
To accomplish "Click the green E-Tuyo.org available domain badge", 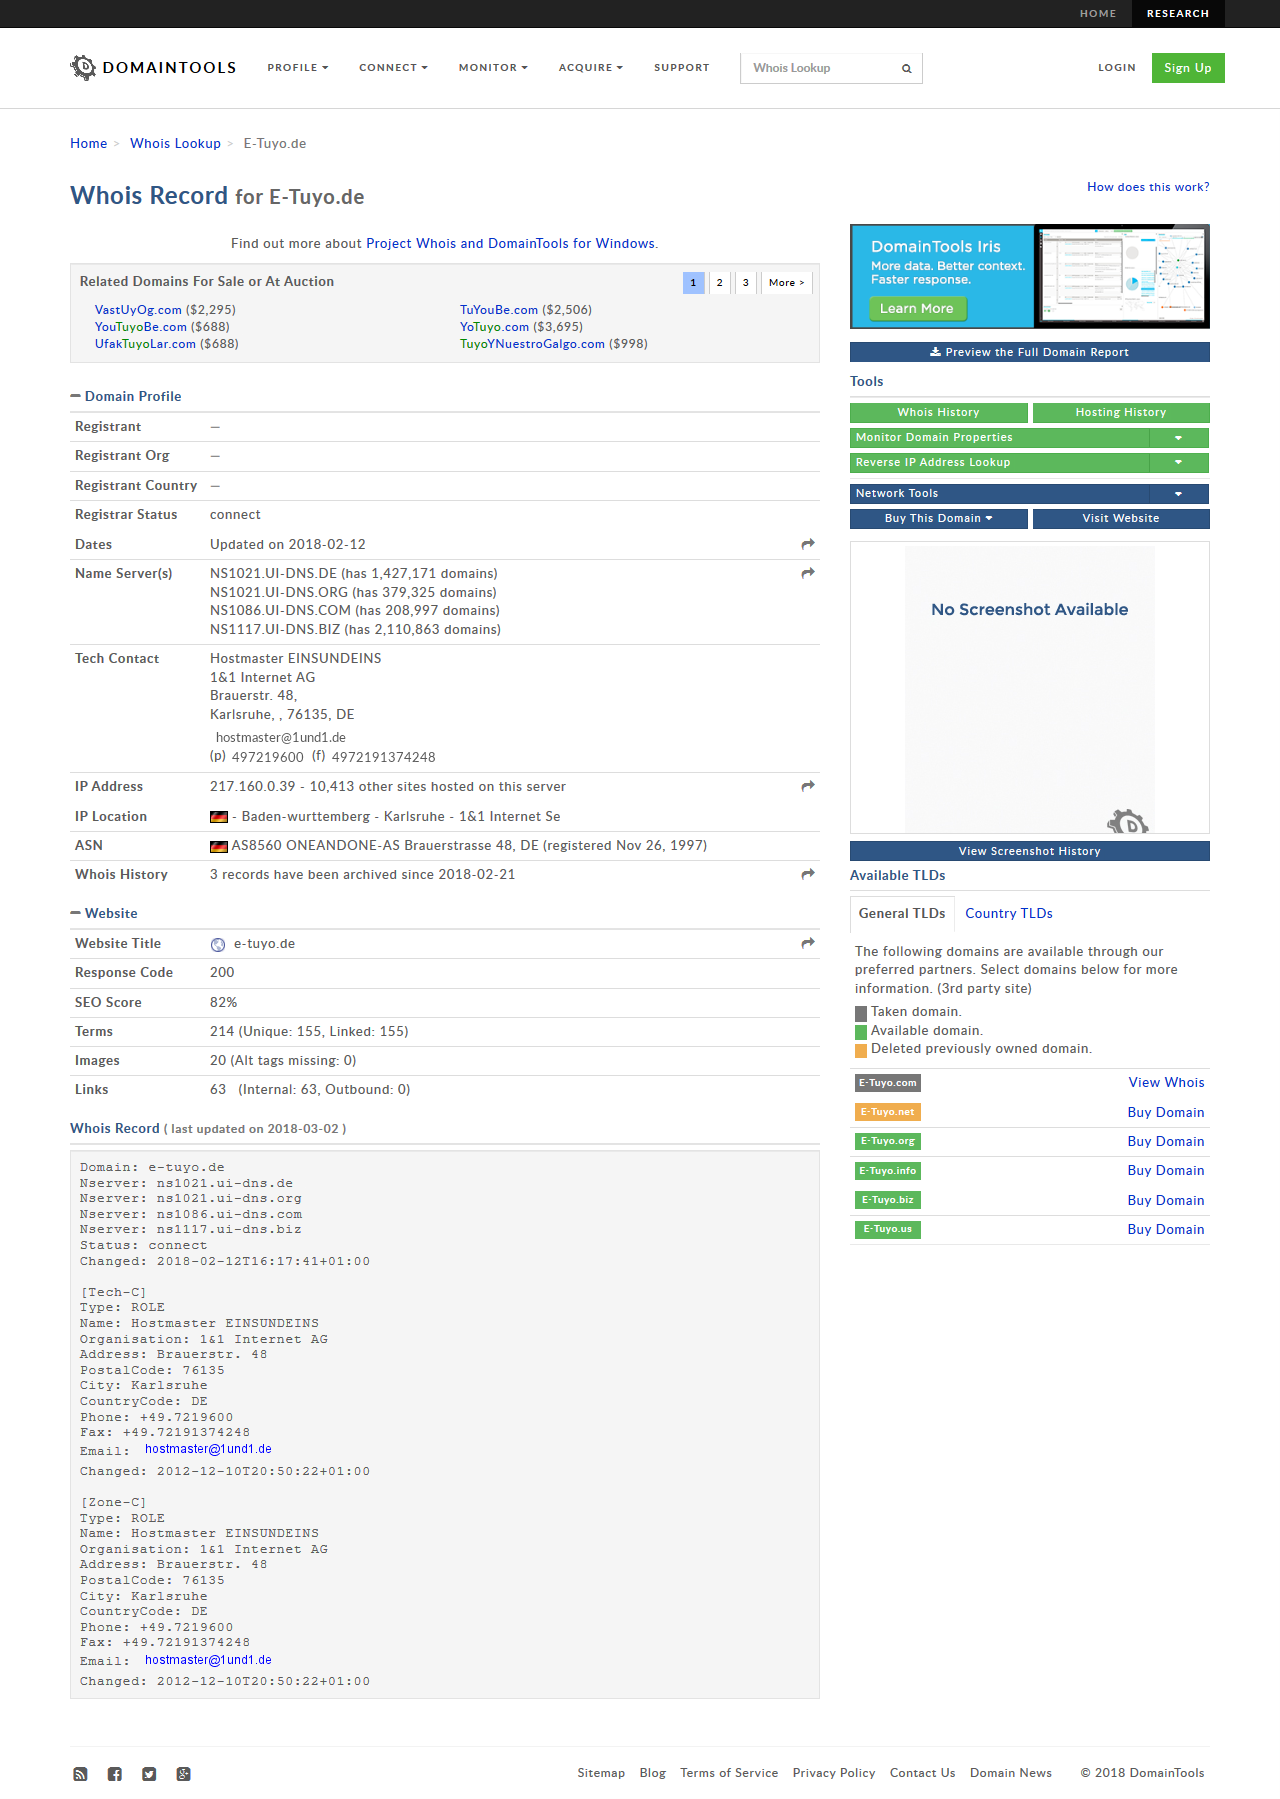I will click(x=888, y=1141).
